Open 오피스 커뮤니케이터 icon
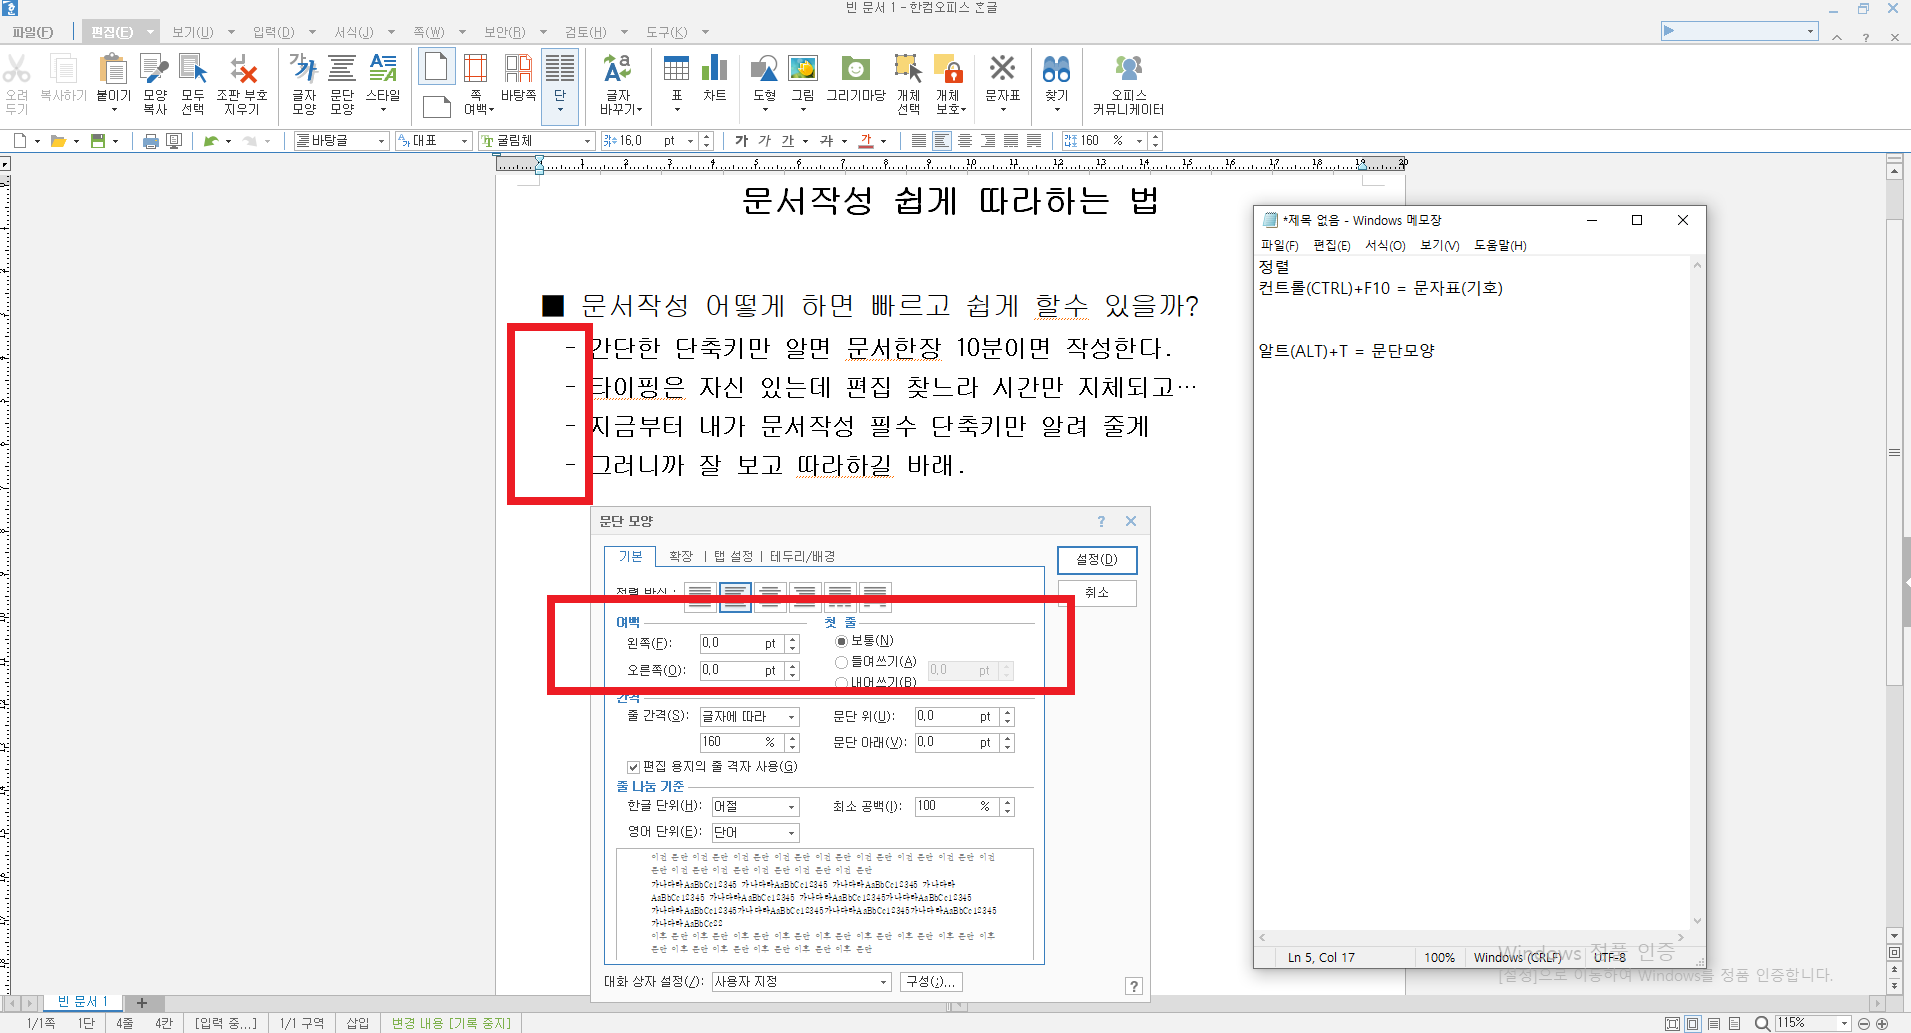Viewport: 1911px width, 1033px height. (1128, 70)
